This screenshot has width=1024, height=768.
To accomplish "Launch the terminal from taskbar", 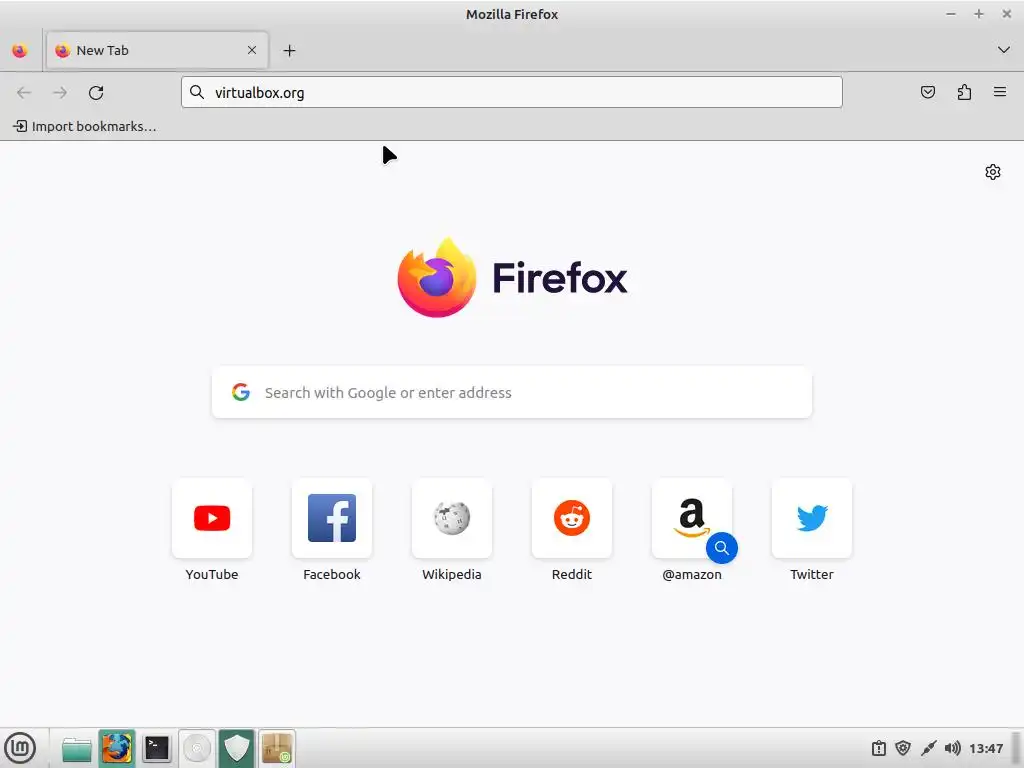I will [157, 748].
